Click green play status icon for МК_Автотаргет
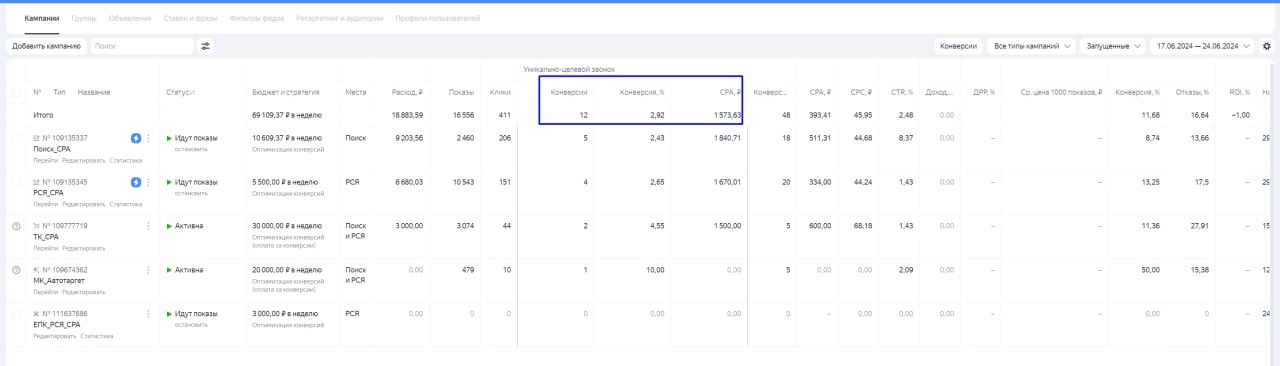This screenshot has height=366, width=1280. (x=170, y=270)
